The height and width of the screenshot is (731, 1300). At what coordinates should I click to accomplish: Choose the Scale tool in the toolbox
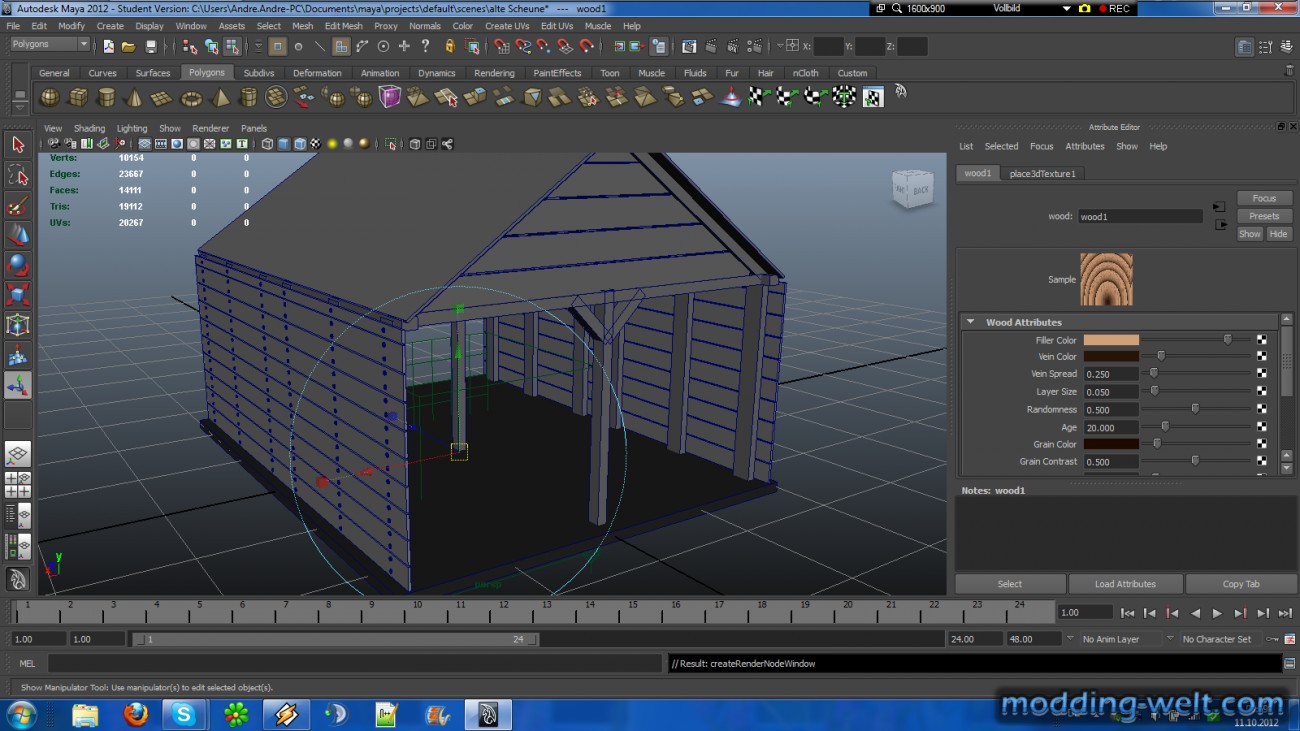[18, 296]
